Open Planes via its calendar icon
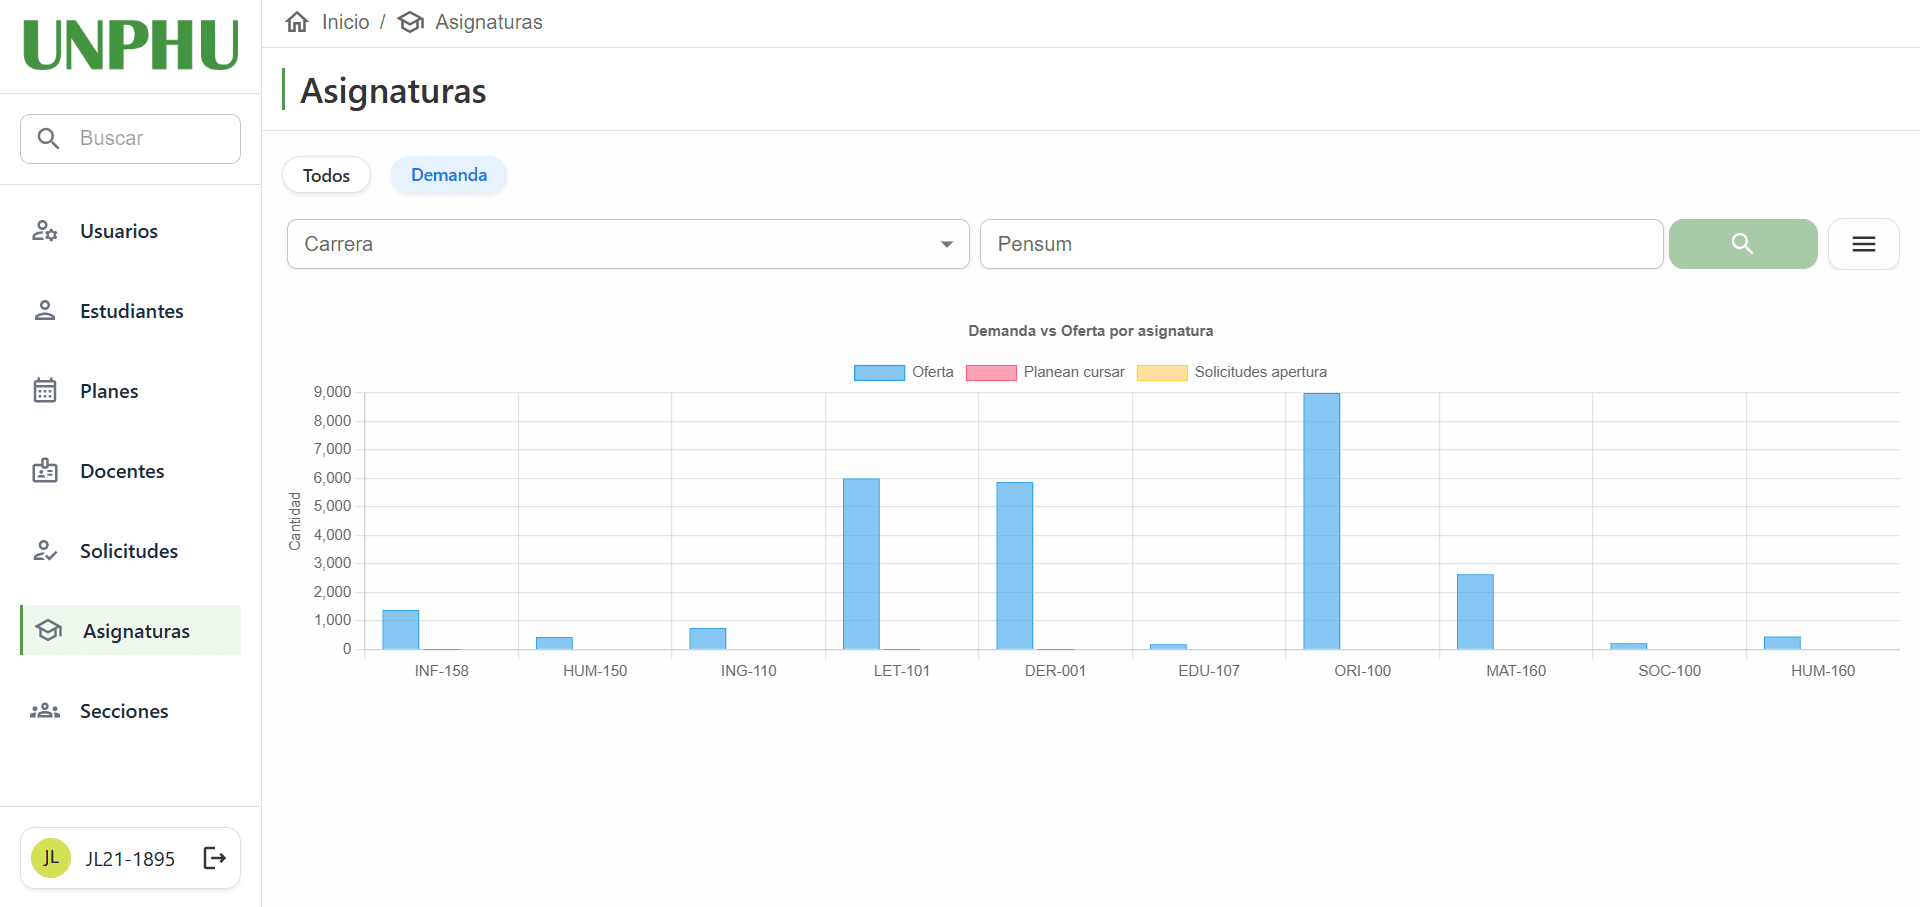1920x907 pixels. coord(45,391)
